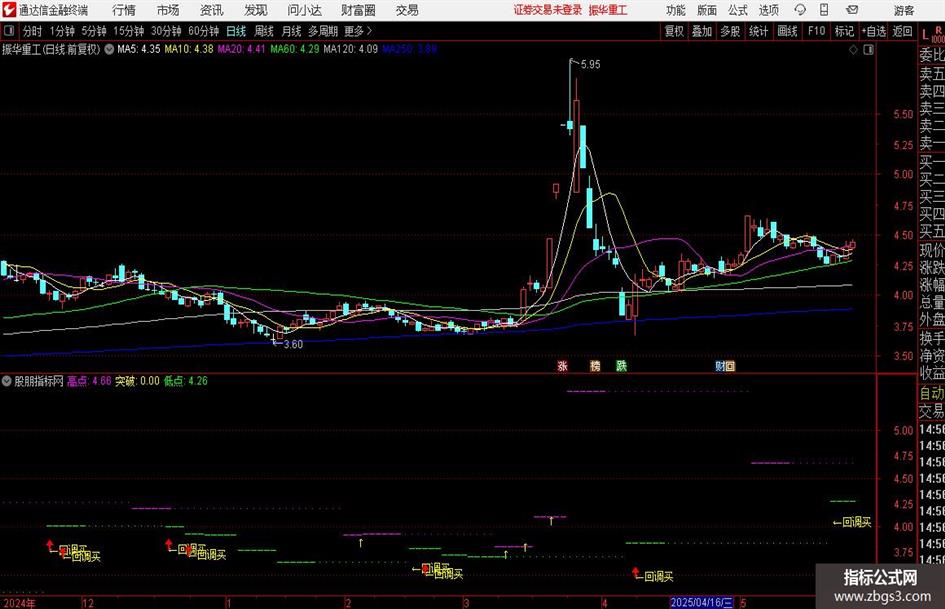Switch to the 60分钟 period tab
Screen dimensions: 945x609
coord(203,31)
